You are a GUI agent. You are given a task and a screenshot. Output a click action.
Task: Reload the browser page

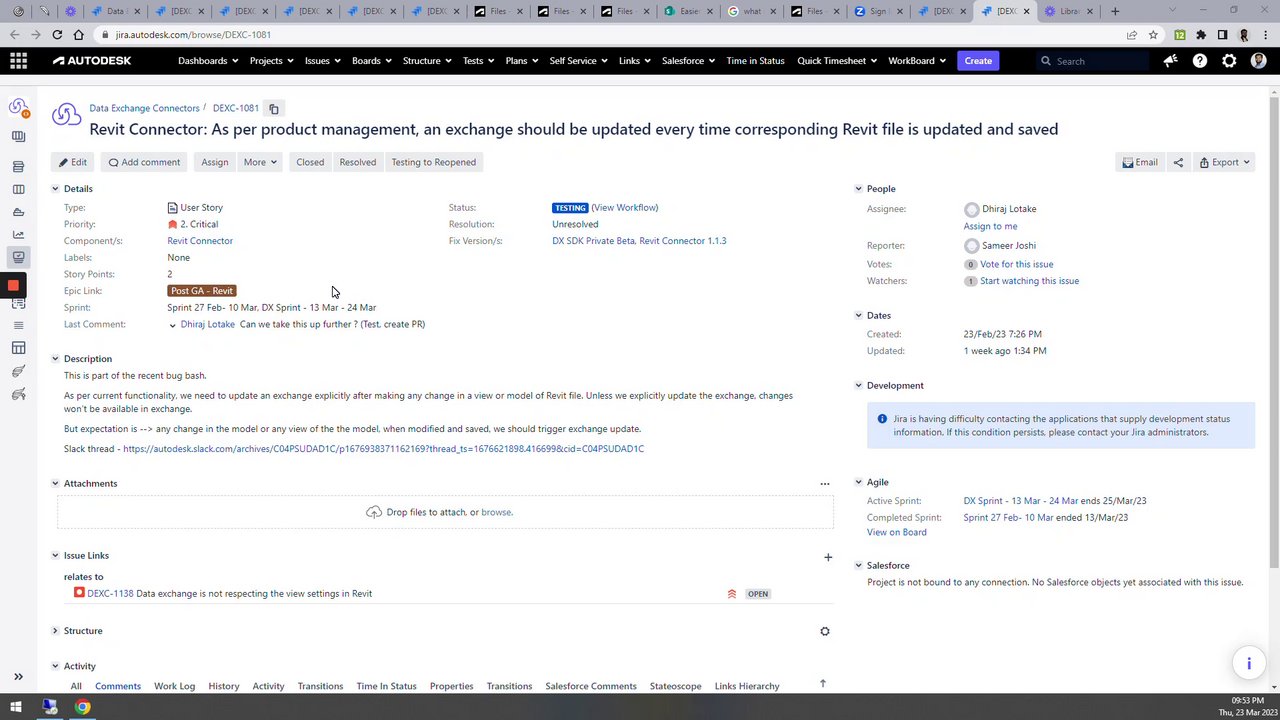(x=57, y=34)
